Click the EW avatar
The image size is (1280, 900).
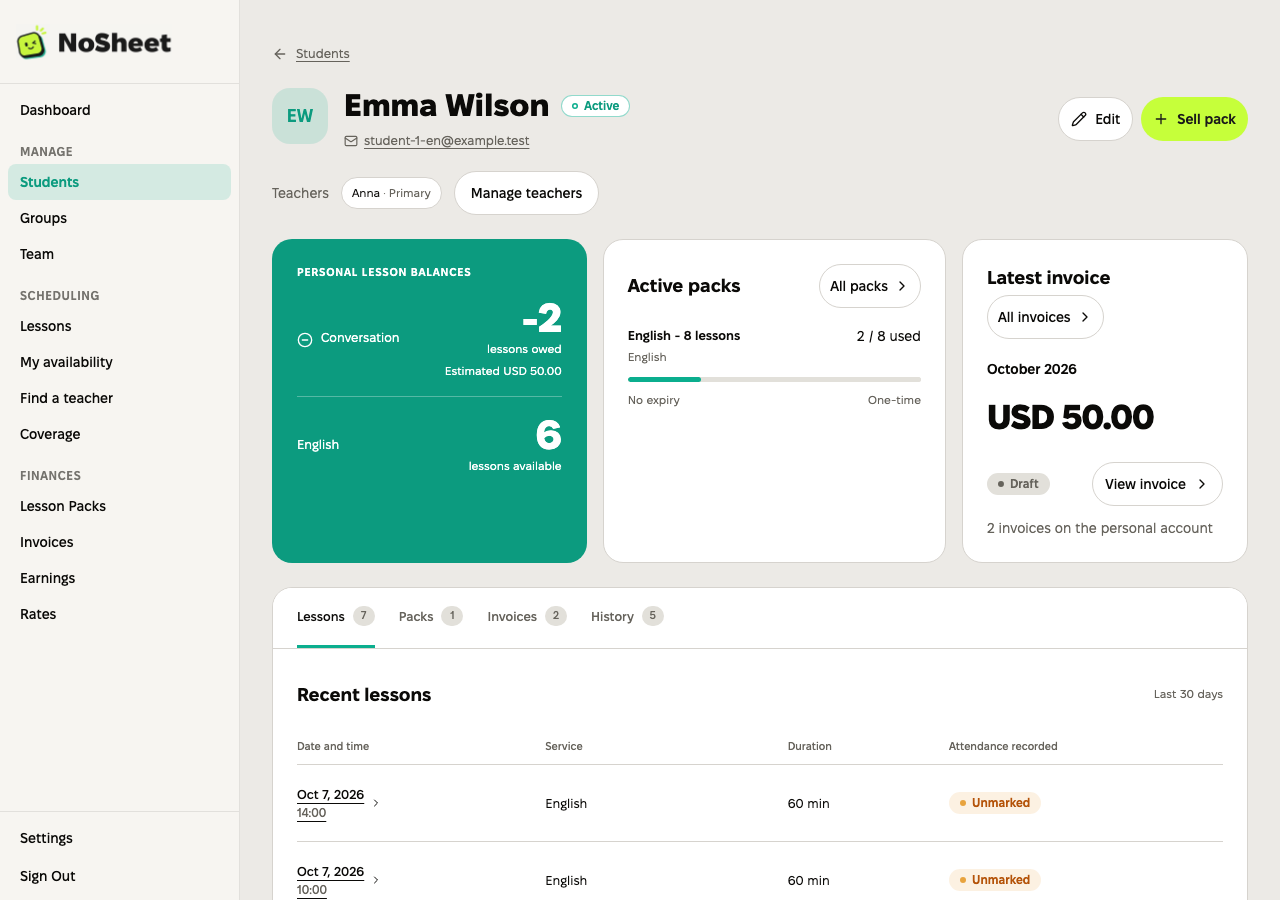300,116
